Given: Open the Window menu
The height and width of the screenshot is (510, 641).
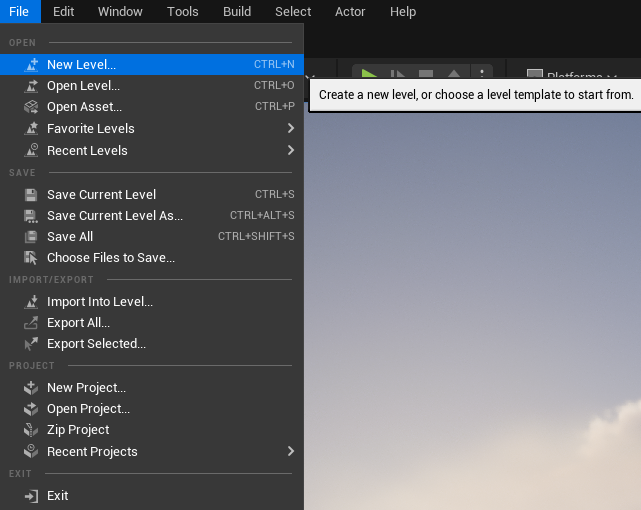Looking at the screenshot, I should tap(120, 11).
